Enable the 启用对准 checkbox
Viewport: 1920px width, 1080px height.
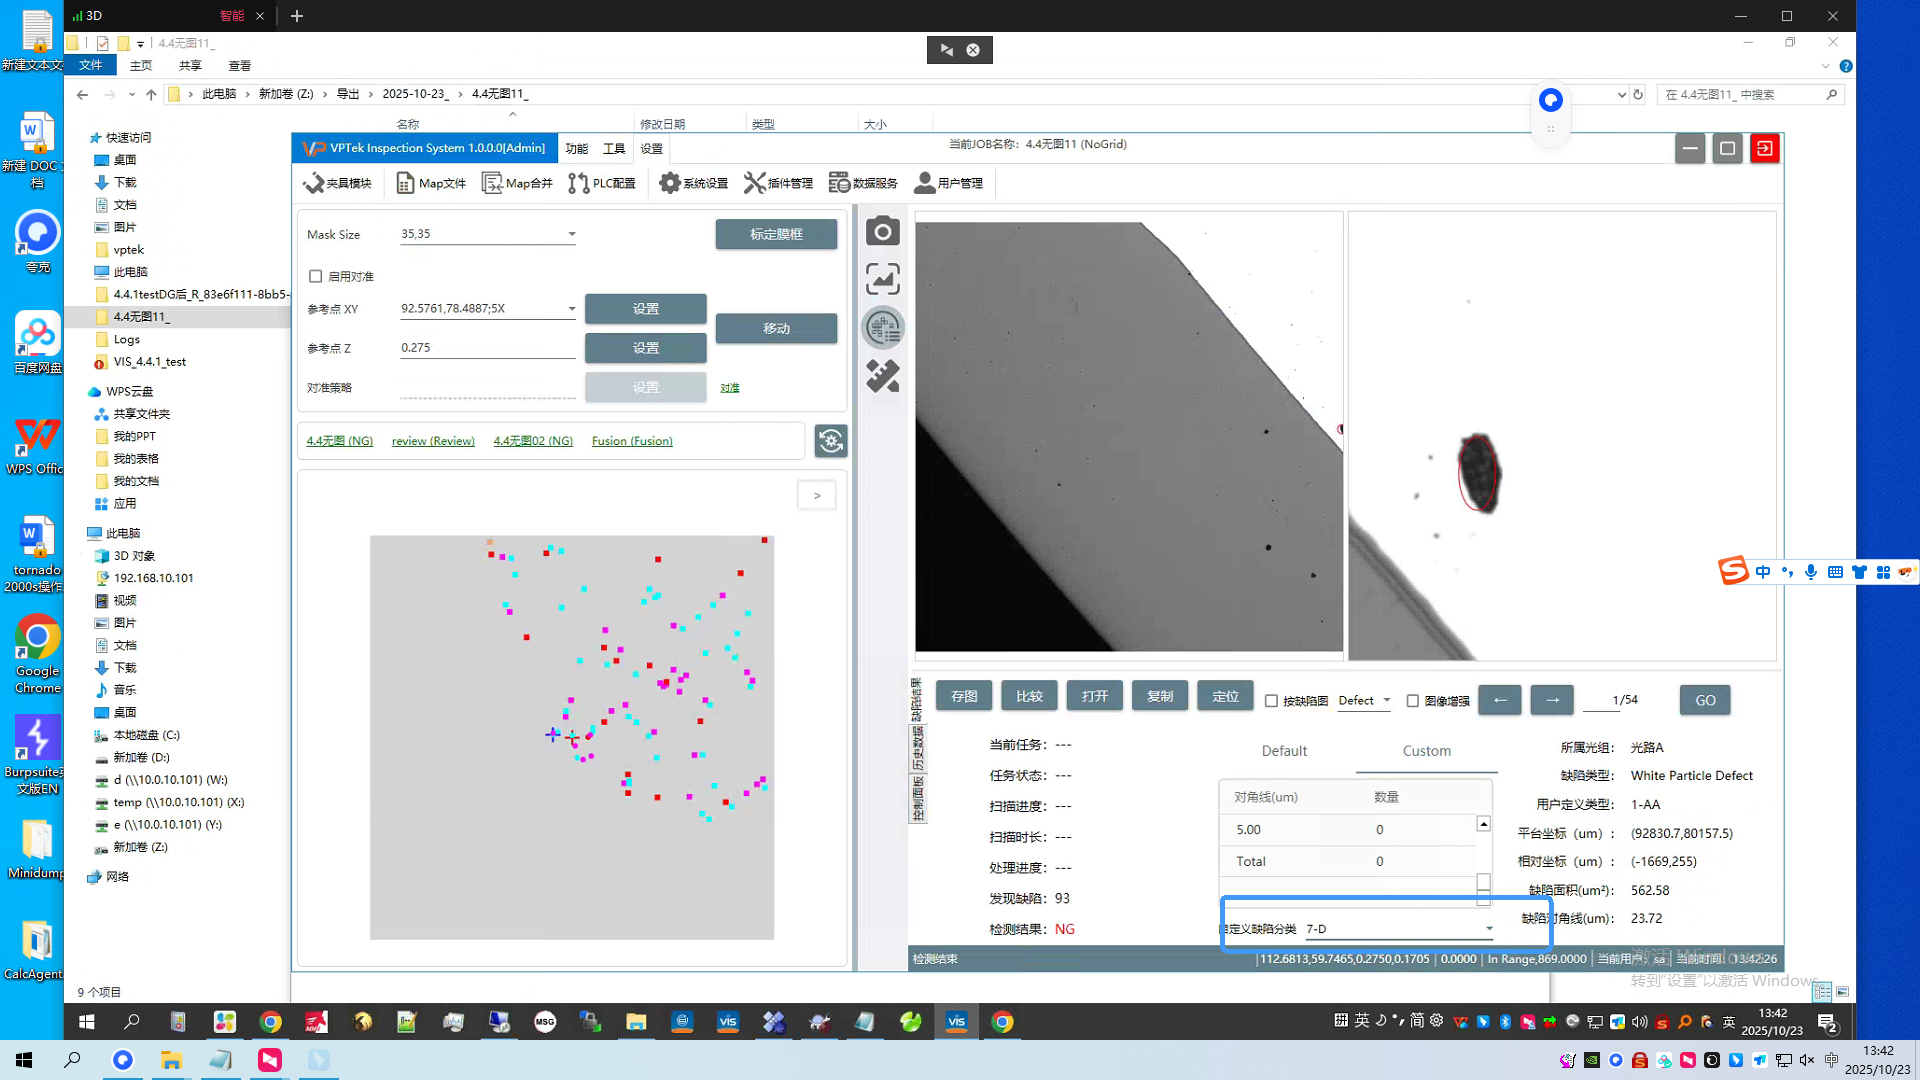[x=316, y=276]
